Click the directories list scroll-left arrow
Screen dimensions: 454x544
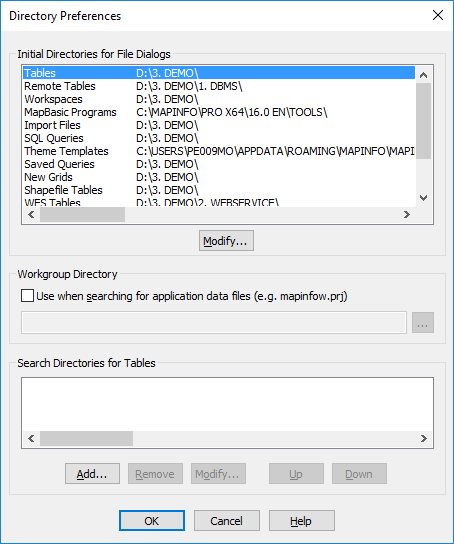click(x=31, y=214)
